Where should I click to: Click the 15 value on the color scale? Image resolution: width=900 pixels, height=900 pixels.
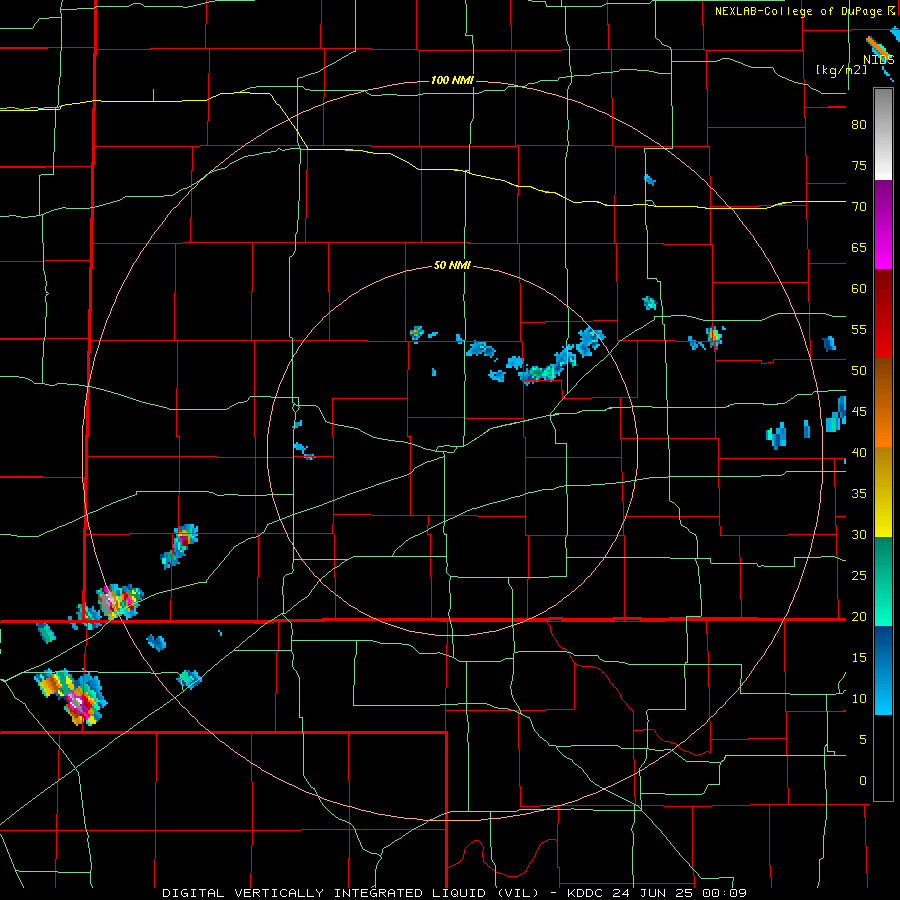(859, 657)
